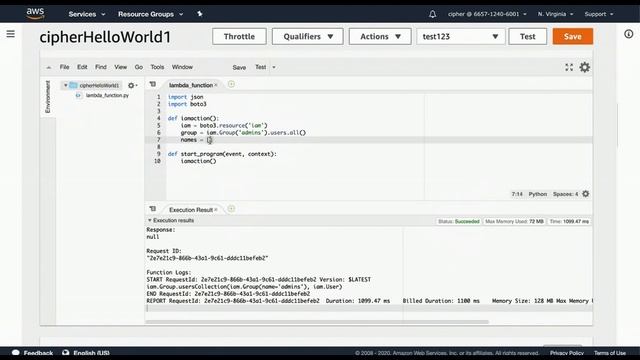
Task: Open the Feedback link
Action: point(38,353)
